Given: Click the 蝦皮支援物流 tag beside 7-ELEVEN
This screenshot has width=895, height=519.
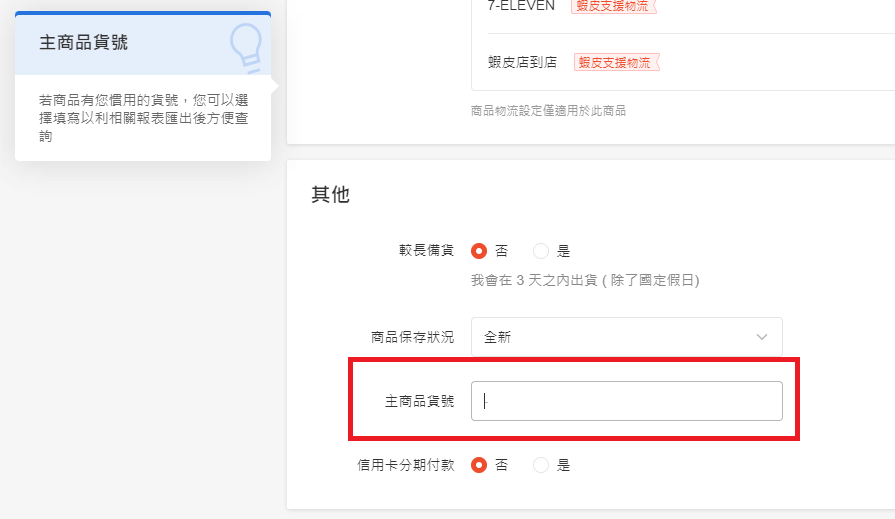Looking at the screenshot, I should click(614, 6).
